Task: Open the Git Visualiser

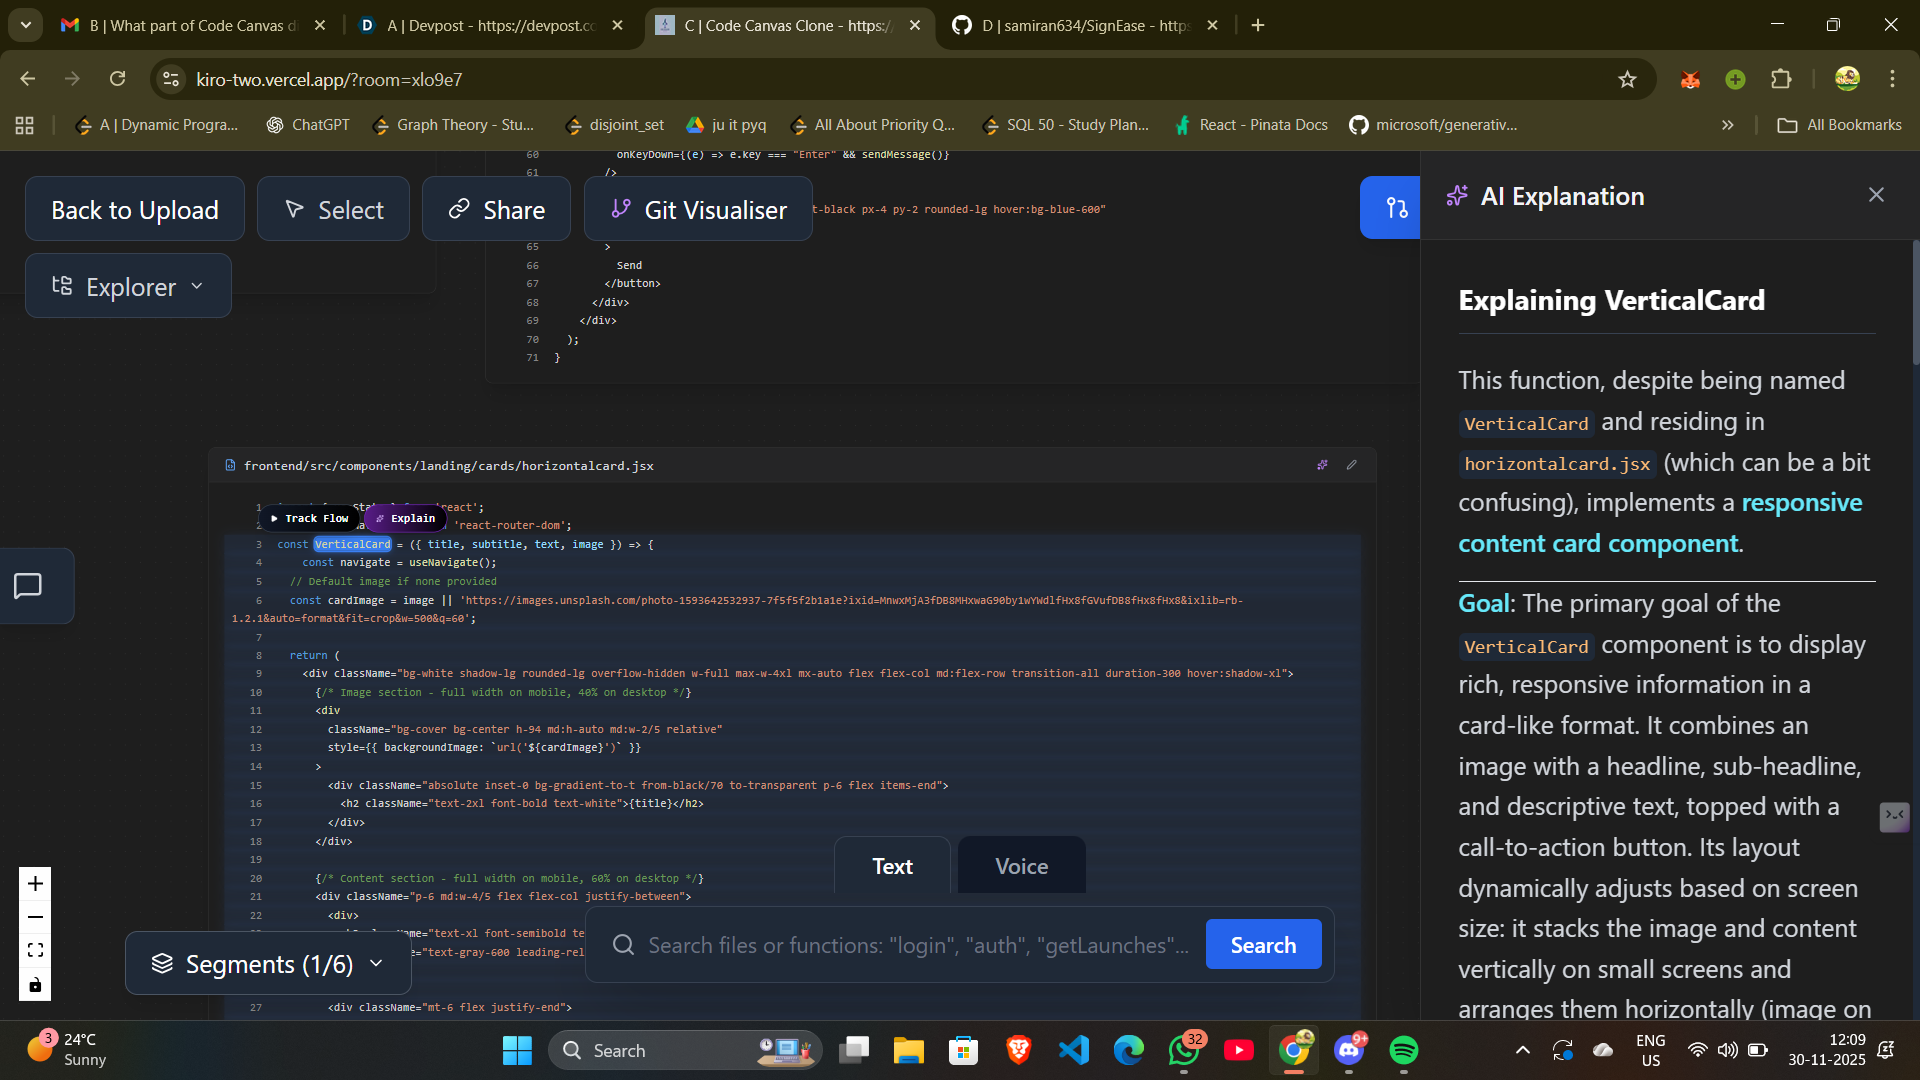Action: pyautogui.click(x=698, y=210)
